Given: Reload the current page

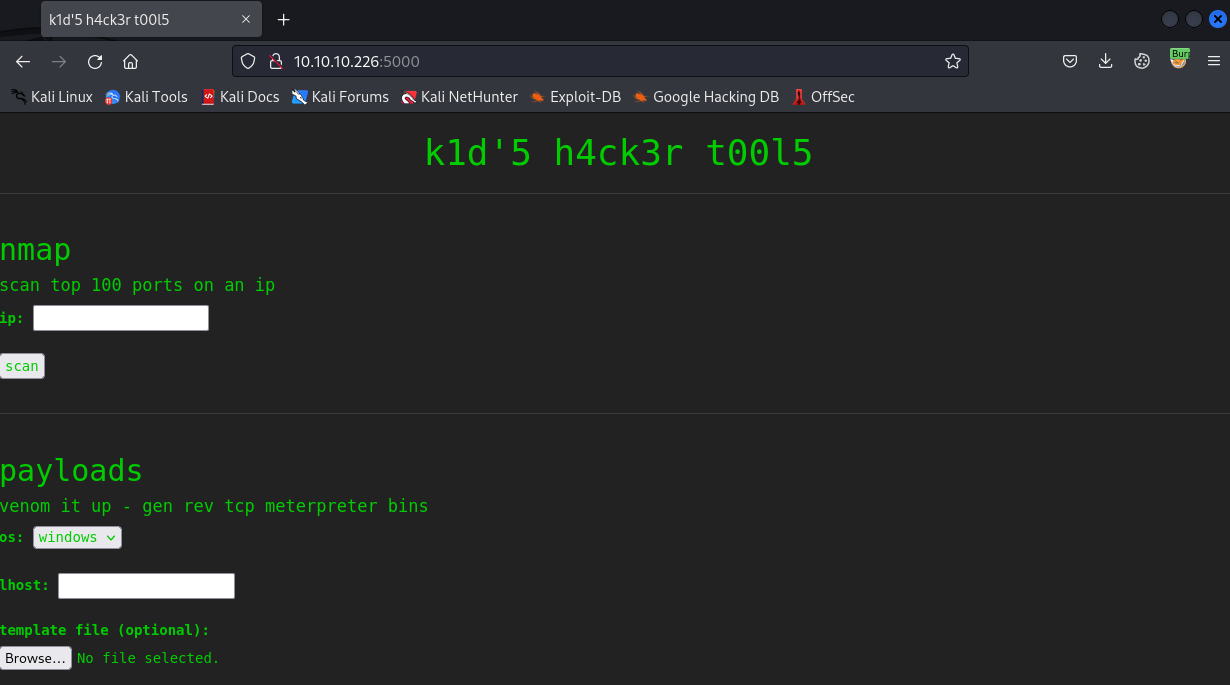Looking at the screenshot, I should pos(94,61).
